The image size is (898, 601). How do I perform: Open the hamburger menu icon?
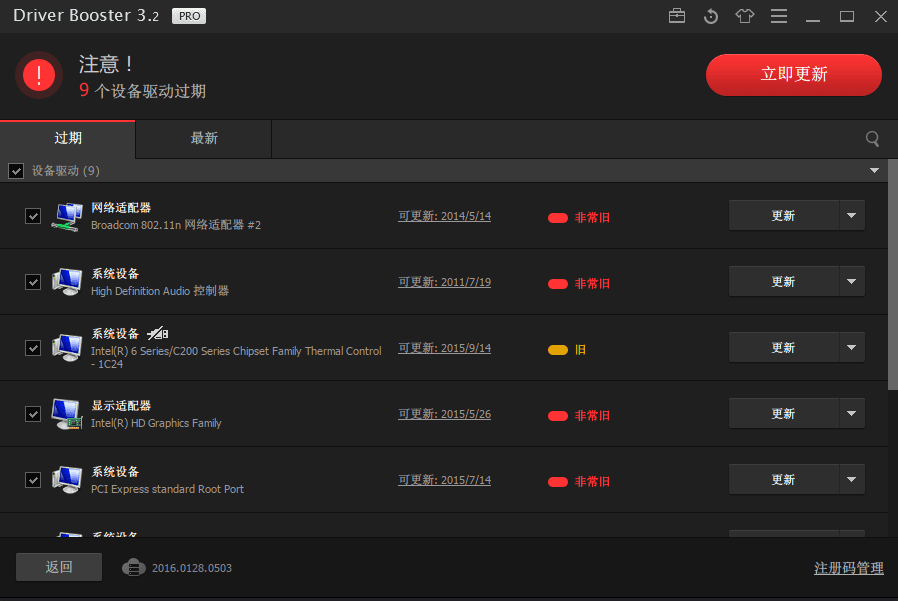click(x=779, y=16)
